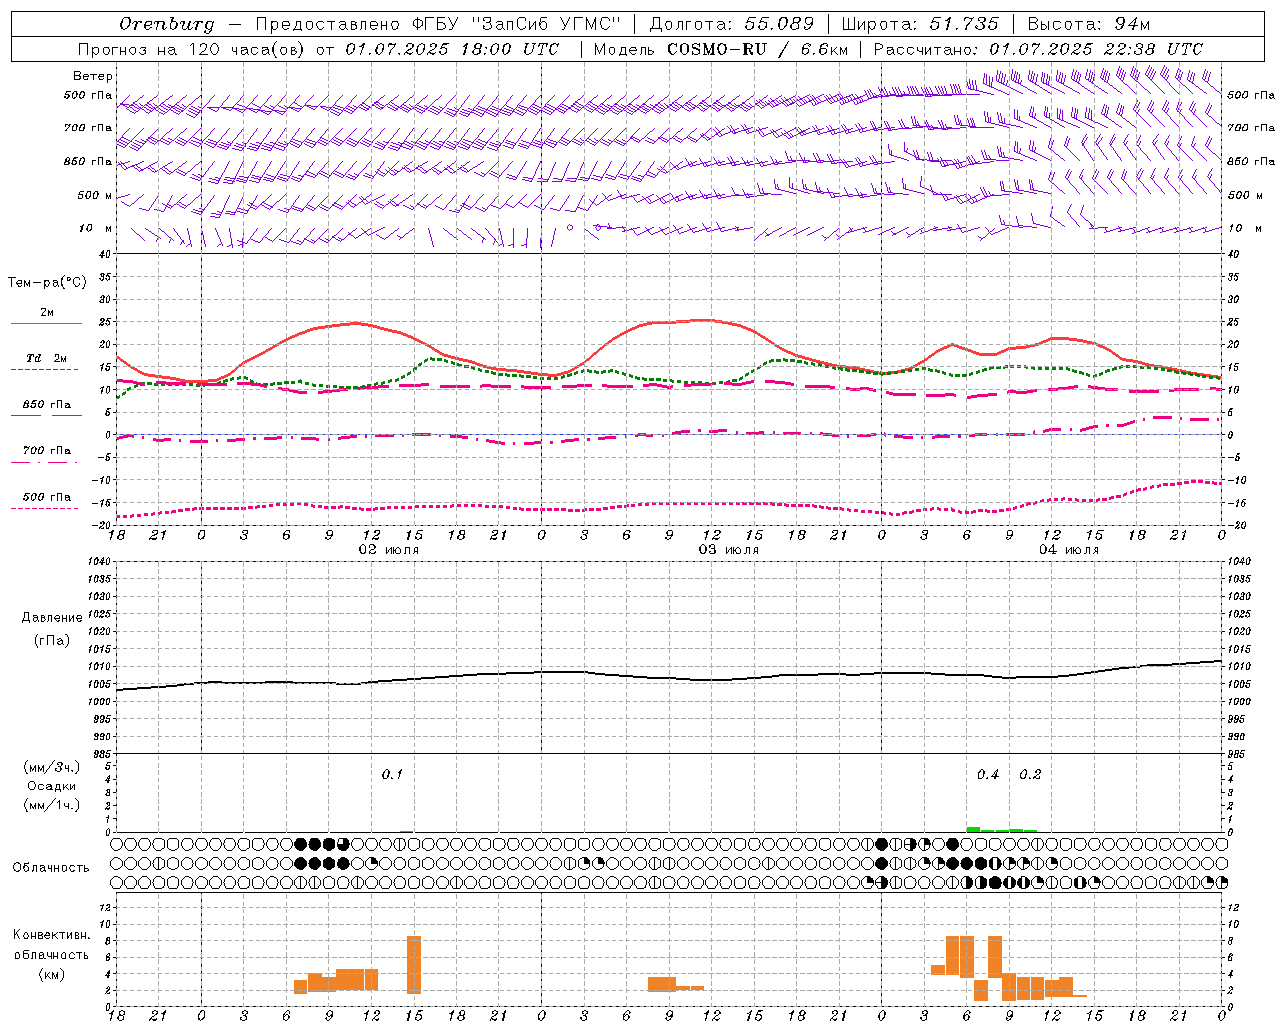This screenshot has height=1024, width=1280.
Task: Click the (гПа) unit under Давление
Action: [x=52, y=641]
